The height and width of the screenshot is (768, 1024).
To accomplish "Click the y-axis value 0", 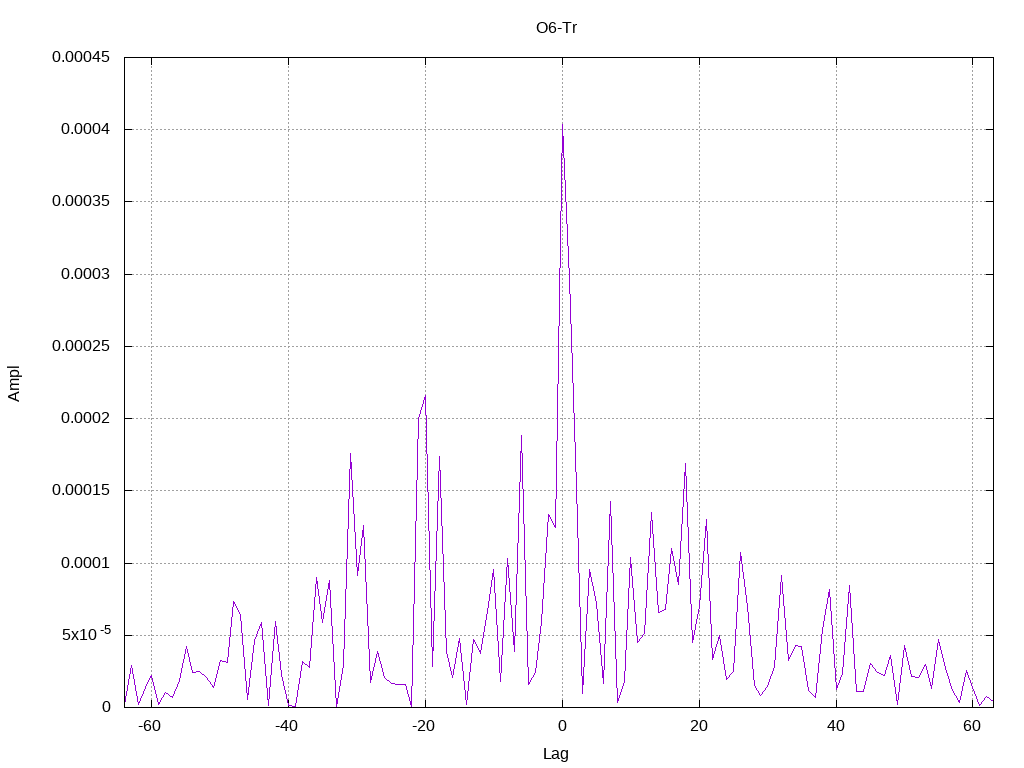I will coord(106,707).
